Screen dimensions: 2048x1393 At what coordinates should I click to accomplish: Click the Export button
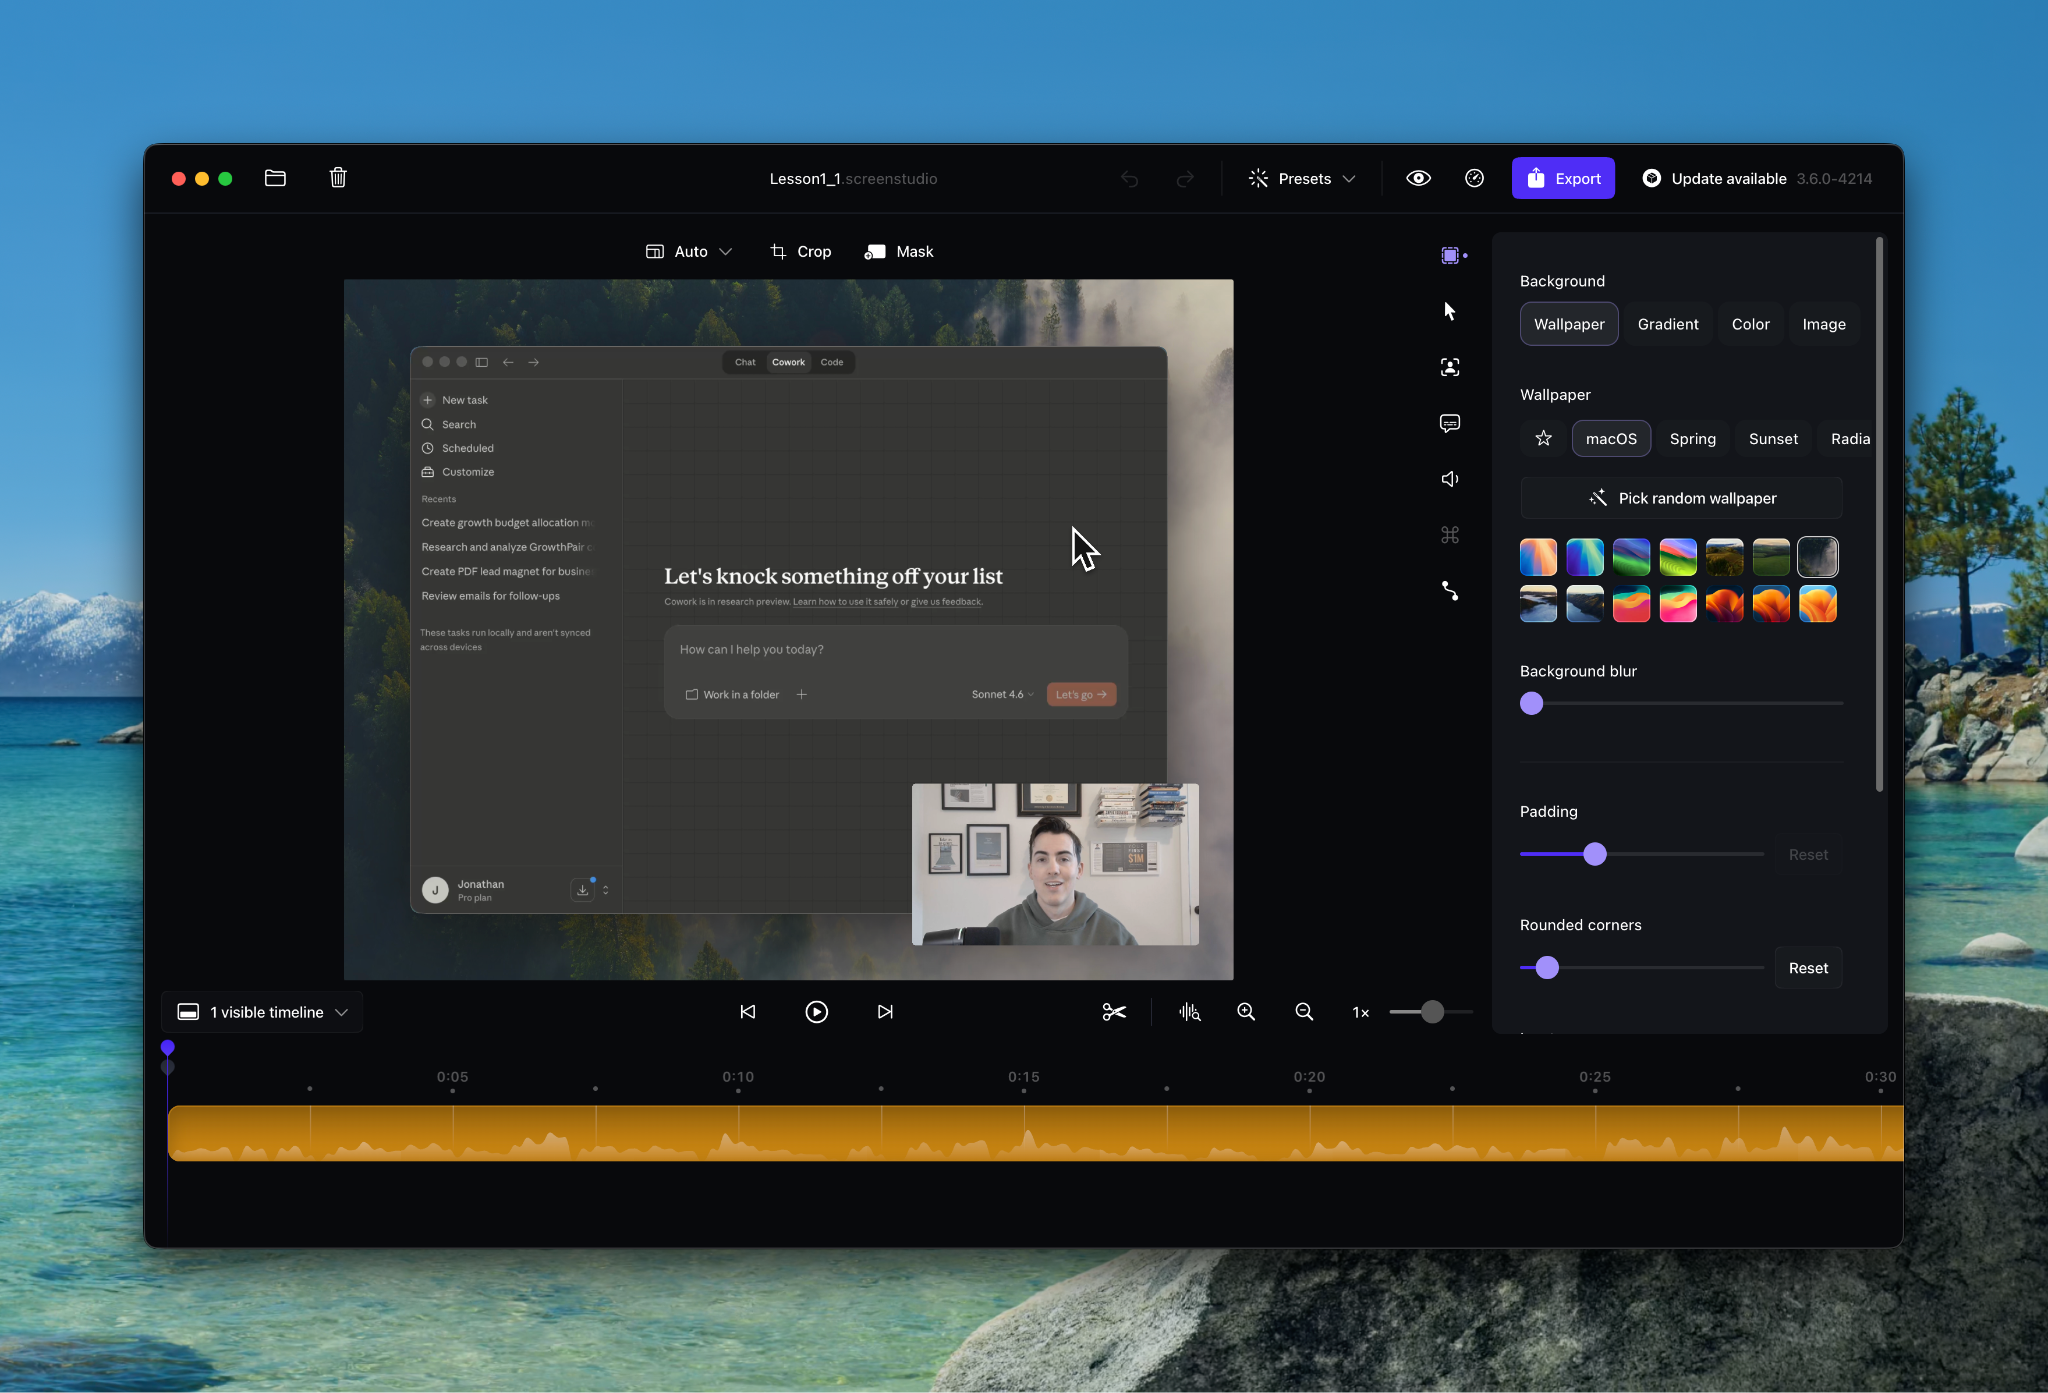(x=1563, y=178)
